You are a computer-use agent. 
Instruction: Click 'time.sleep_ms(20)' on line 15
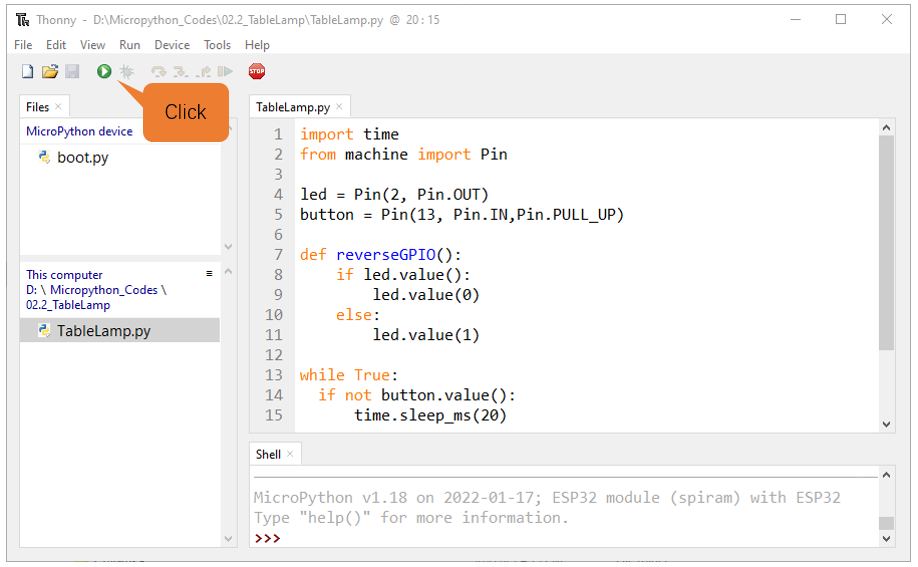coord(430,415)
